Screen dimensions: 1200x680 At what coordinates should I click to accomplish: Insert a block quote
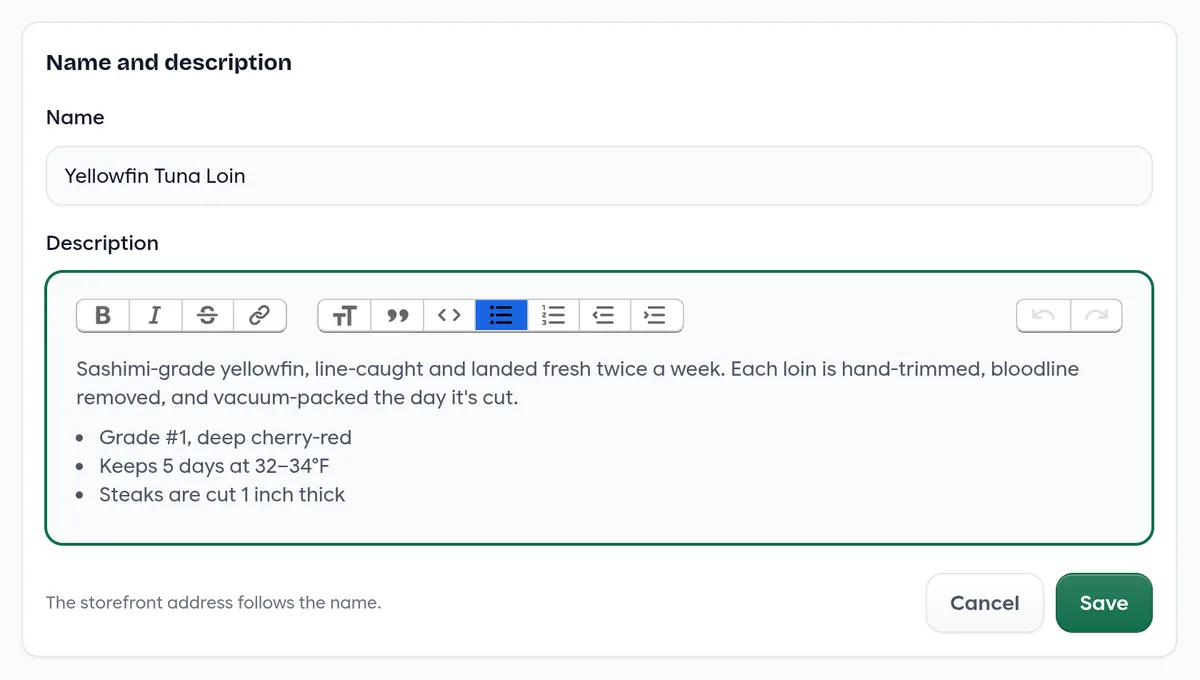(397, 316)
